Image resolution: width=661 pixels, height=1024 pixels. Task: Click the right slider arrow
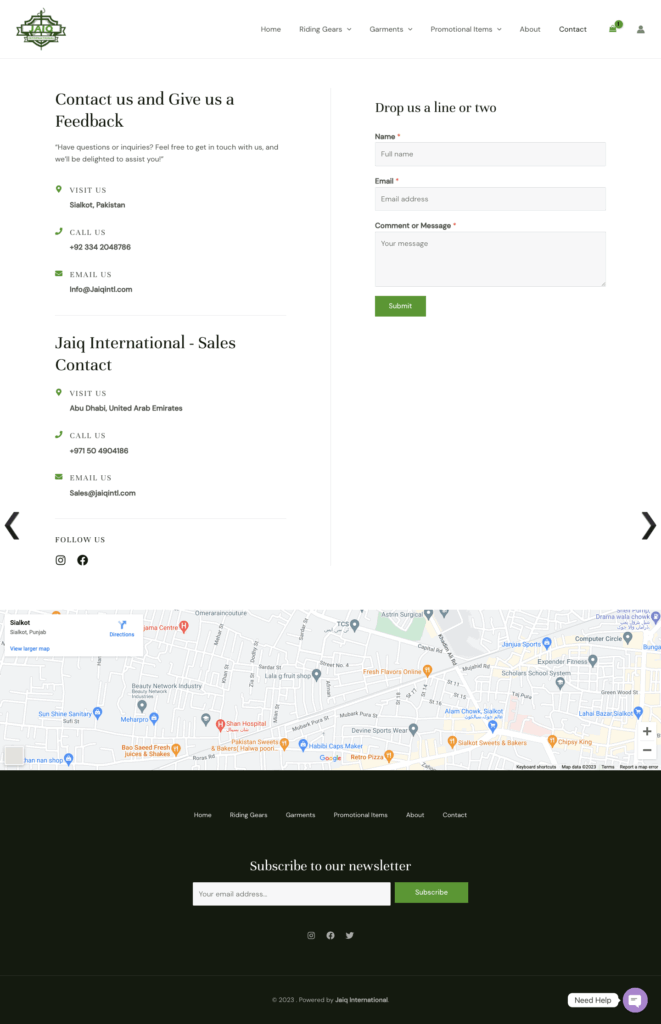coord(648,525)
